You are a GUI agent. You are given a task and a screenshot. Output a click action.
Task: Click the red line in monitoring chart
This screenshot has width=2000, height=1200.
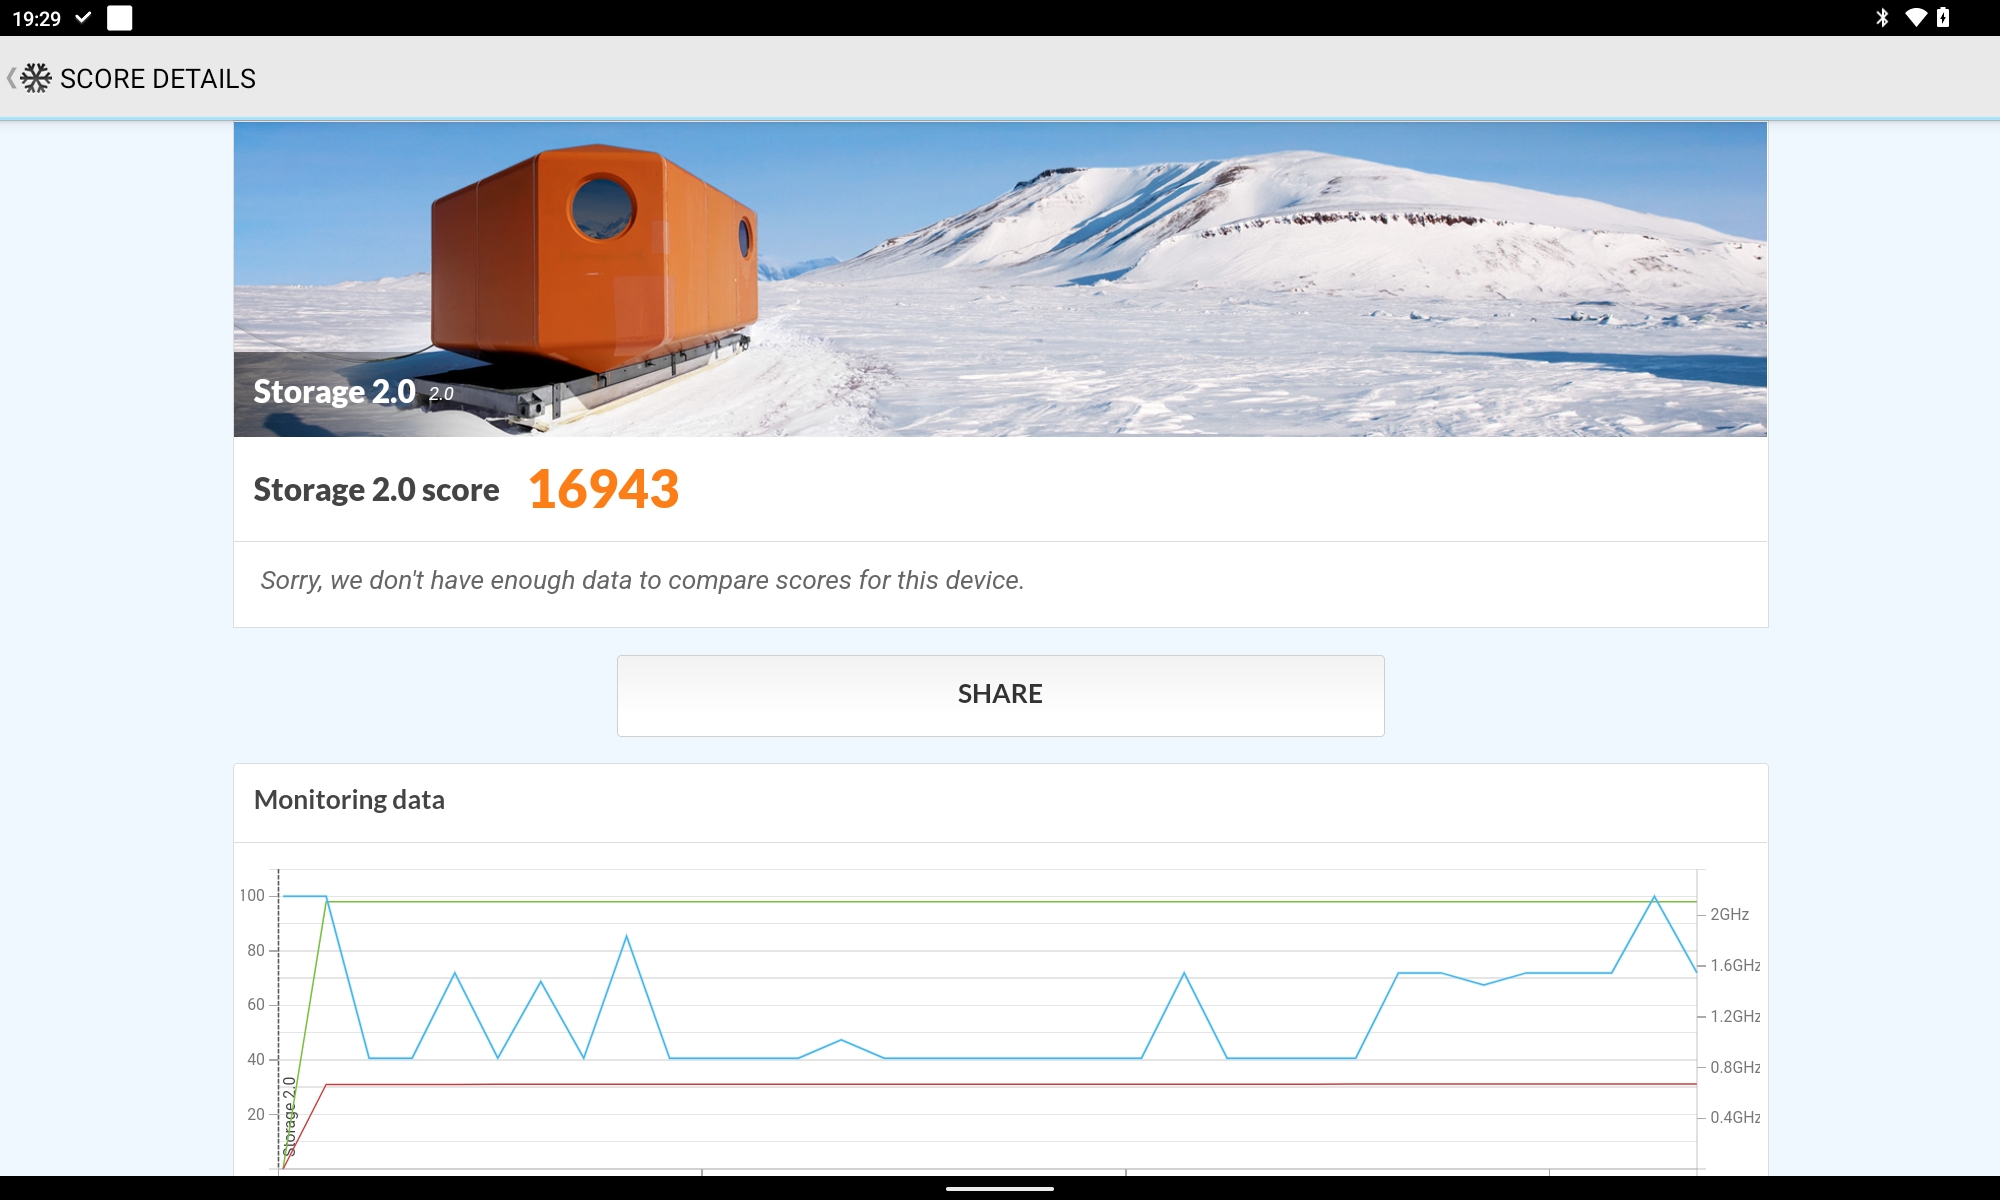coord(1000,1084)
